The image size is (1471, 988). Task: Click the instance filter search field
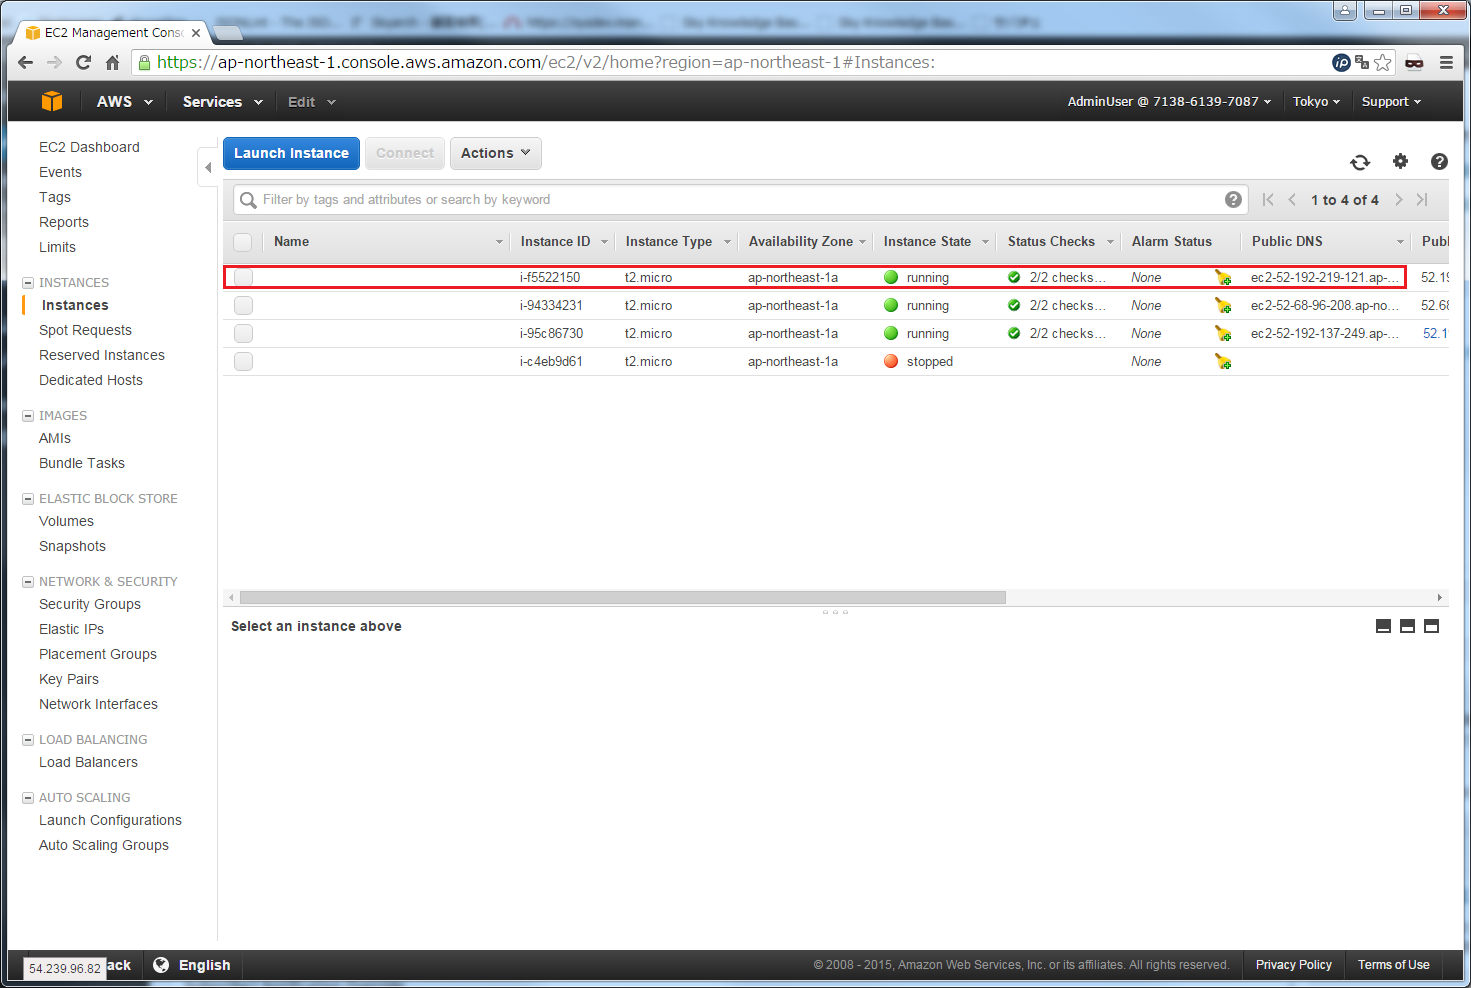740,200
